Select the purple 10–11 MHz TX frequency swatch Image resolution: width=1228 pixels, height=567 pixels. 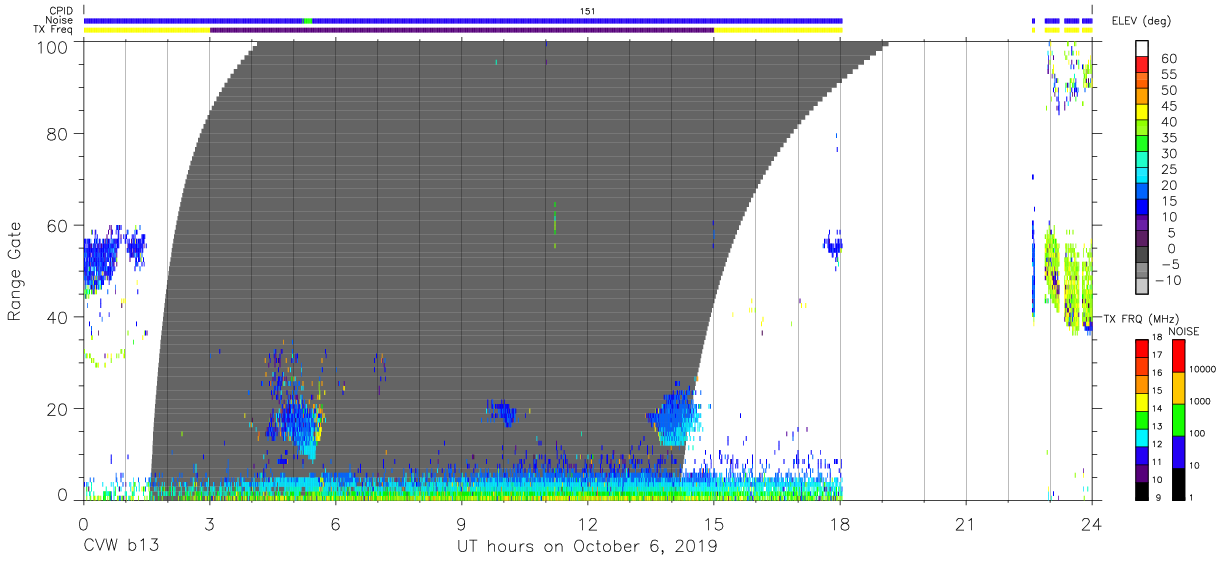[x=1144, y=472]
